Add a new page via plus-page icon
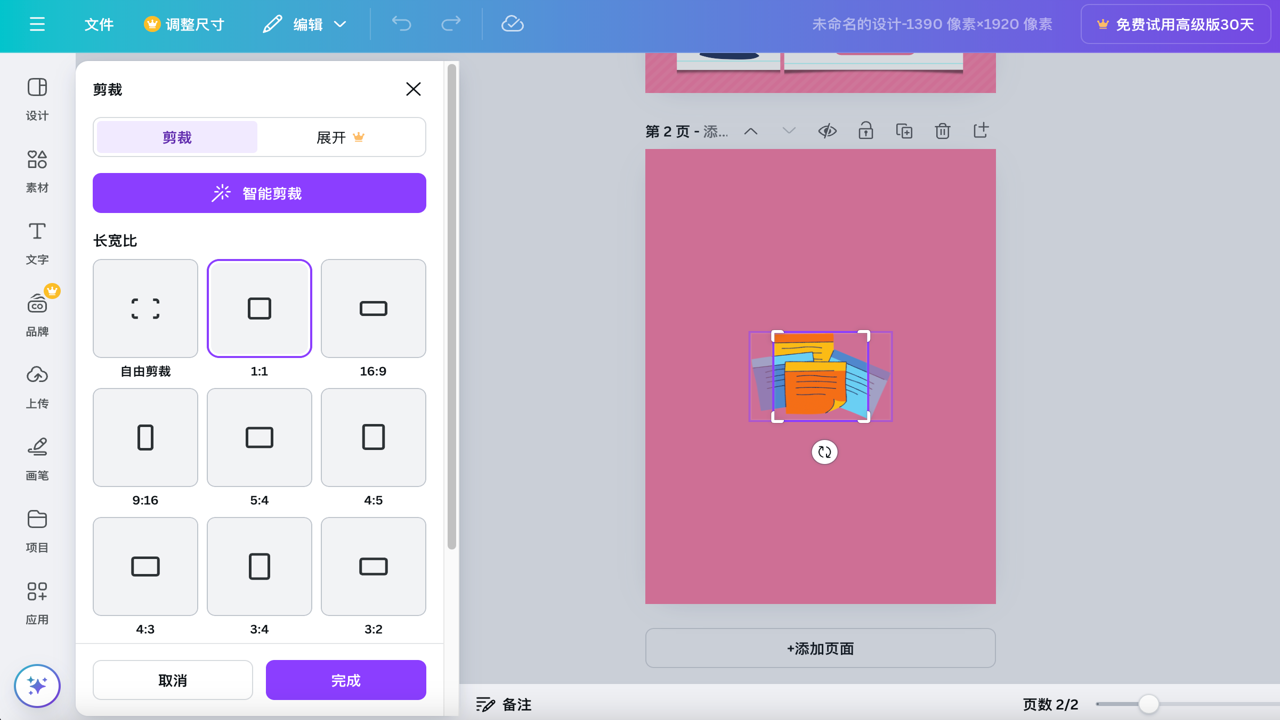The height and width of the screenshot is (720, 1280). tap(981, 131)
